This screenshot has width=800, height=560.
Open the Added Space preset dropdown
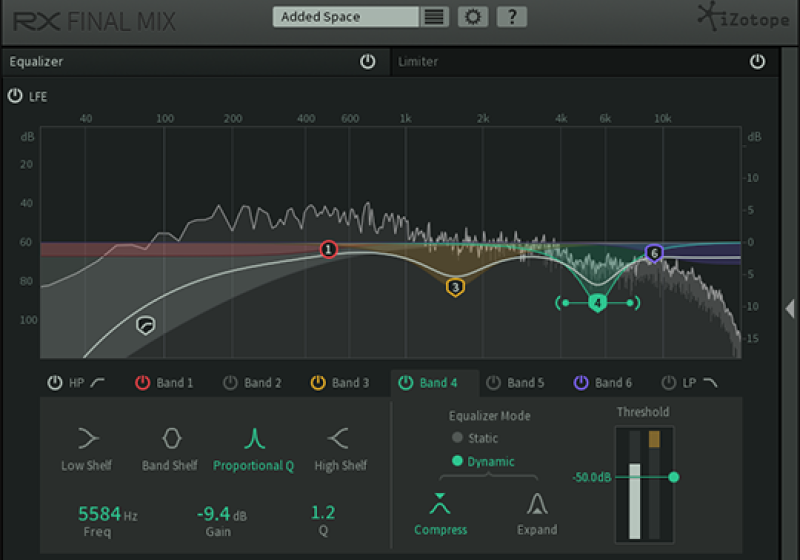[x=346, y=17]
